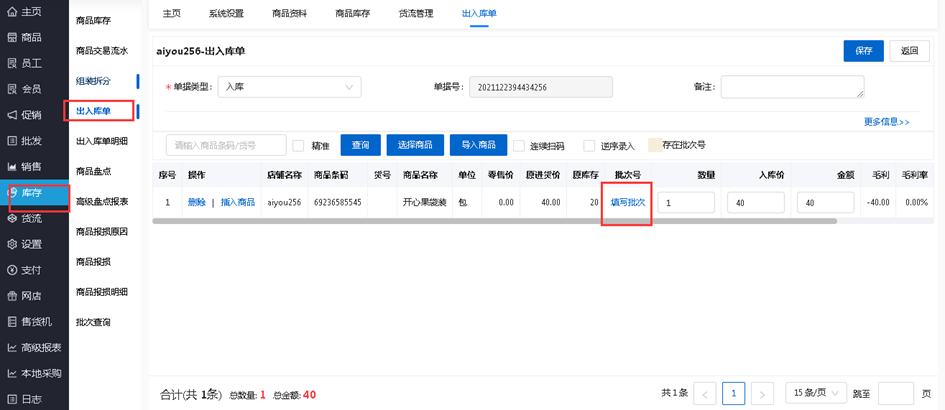The width and height of the screenshot is (945, 410).
Task: Switch to the 货流管理 tab
Action: click(416, 14)
